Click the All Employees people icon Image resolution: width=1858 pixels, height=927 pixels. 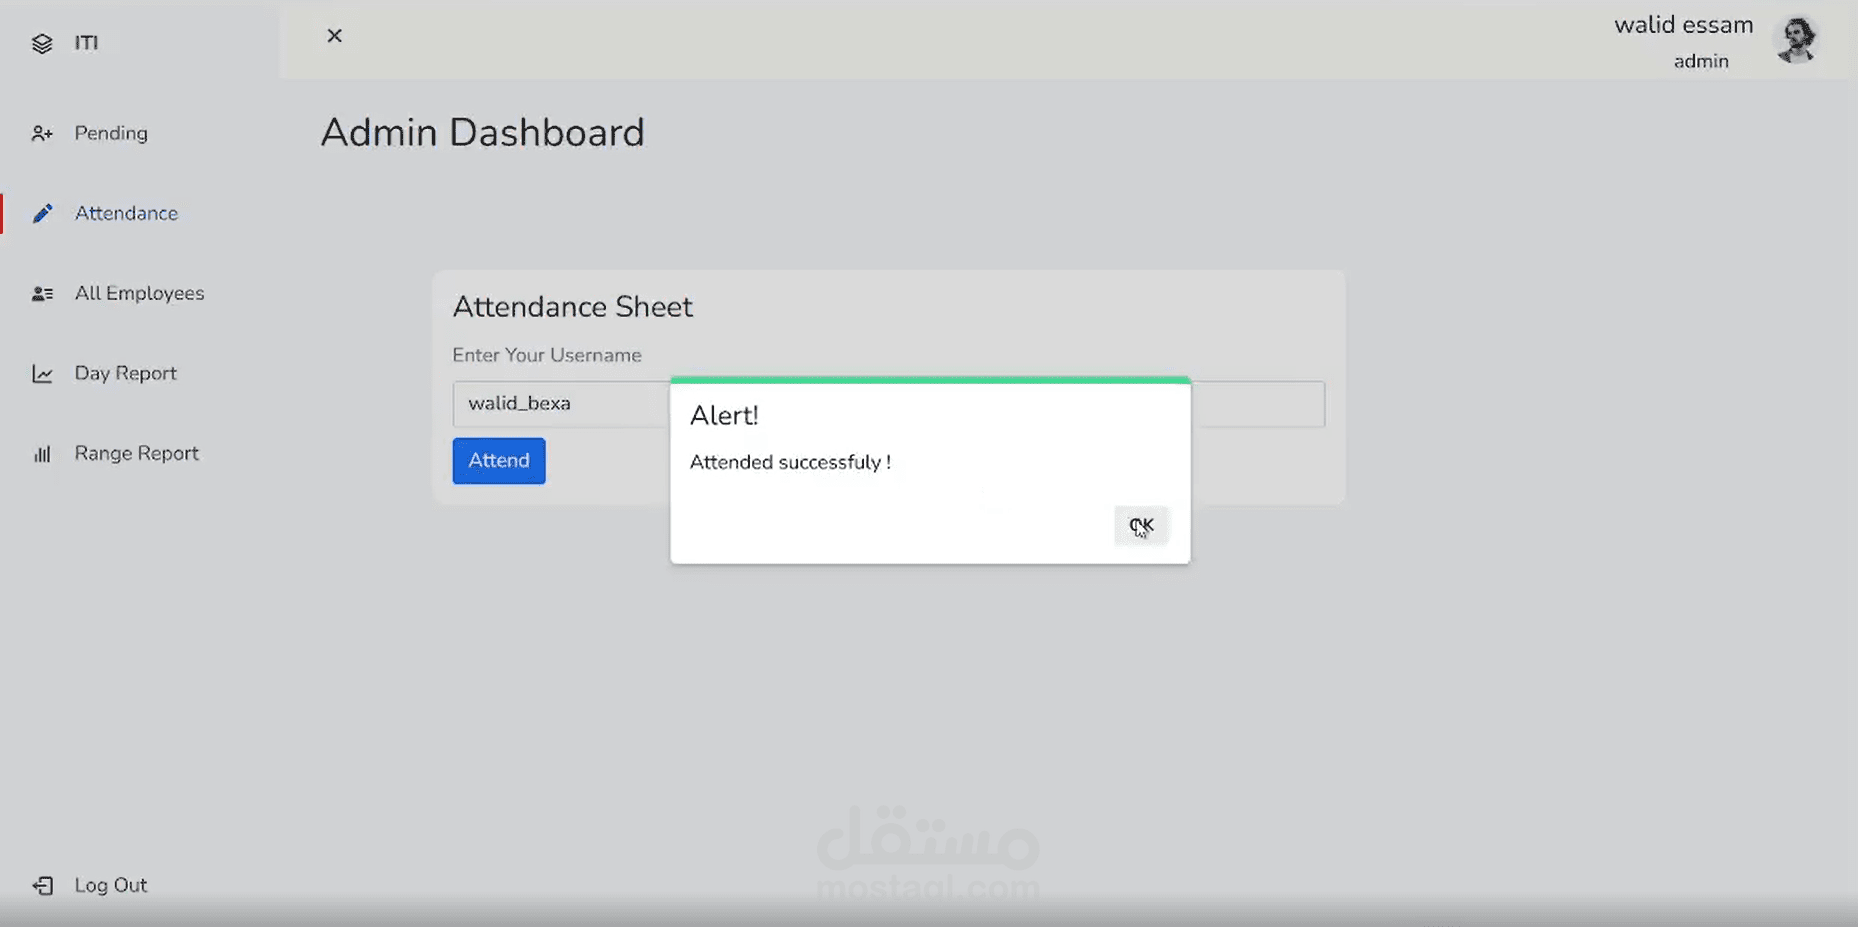(42, 292)
